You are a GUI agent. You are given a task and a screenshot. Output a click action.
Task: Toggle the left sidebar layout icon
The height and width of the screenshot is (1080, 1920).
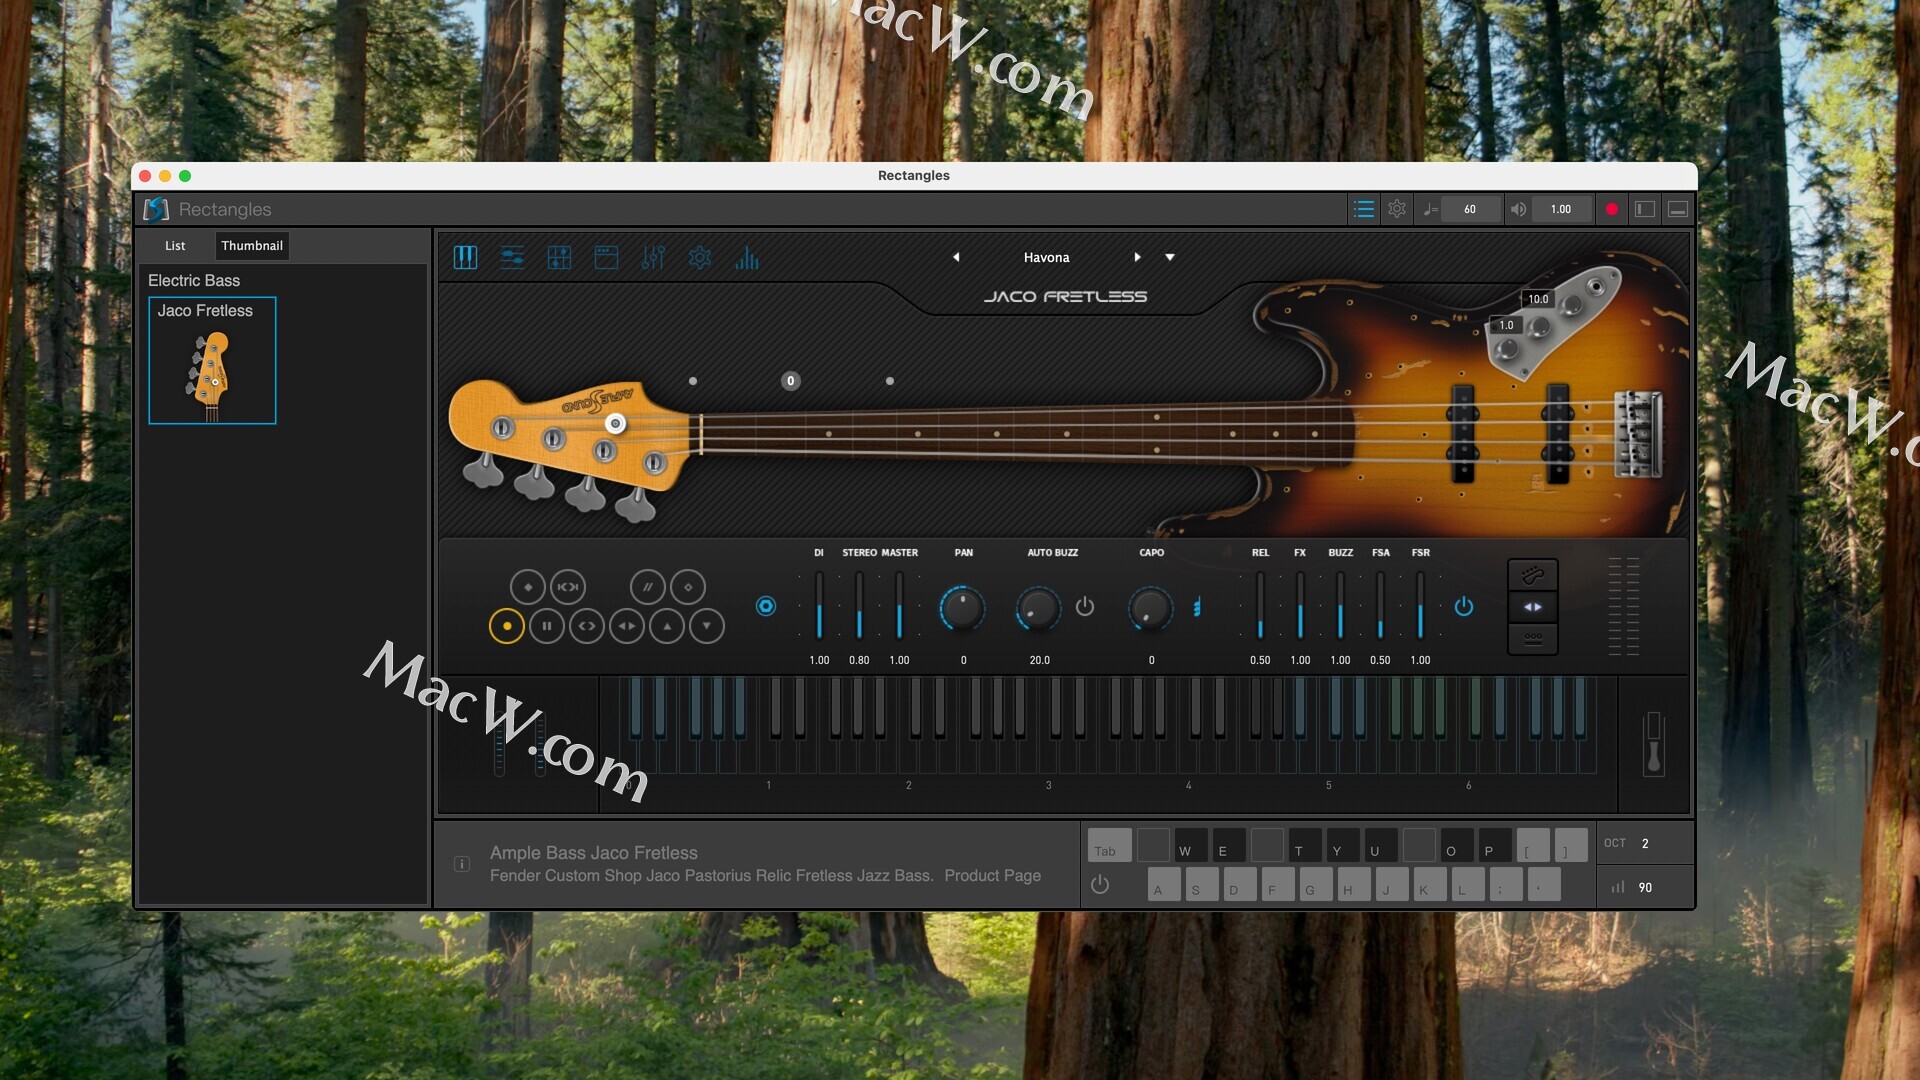click(1645, 209)
